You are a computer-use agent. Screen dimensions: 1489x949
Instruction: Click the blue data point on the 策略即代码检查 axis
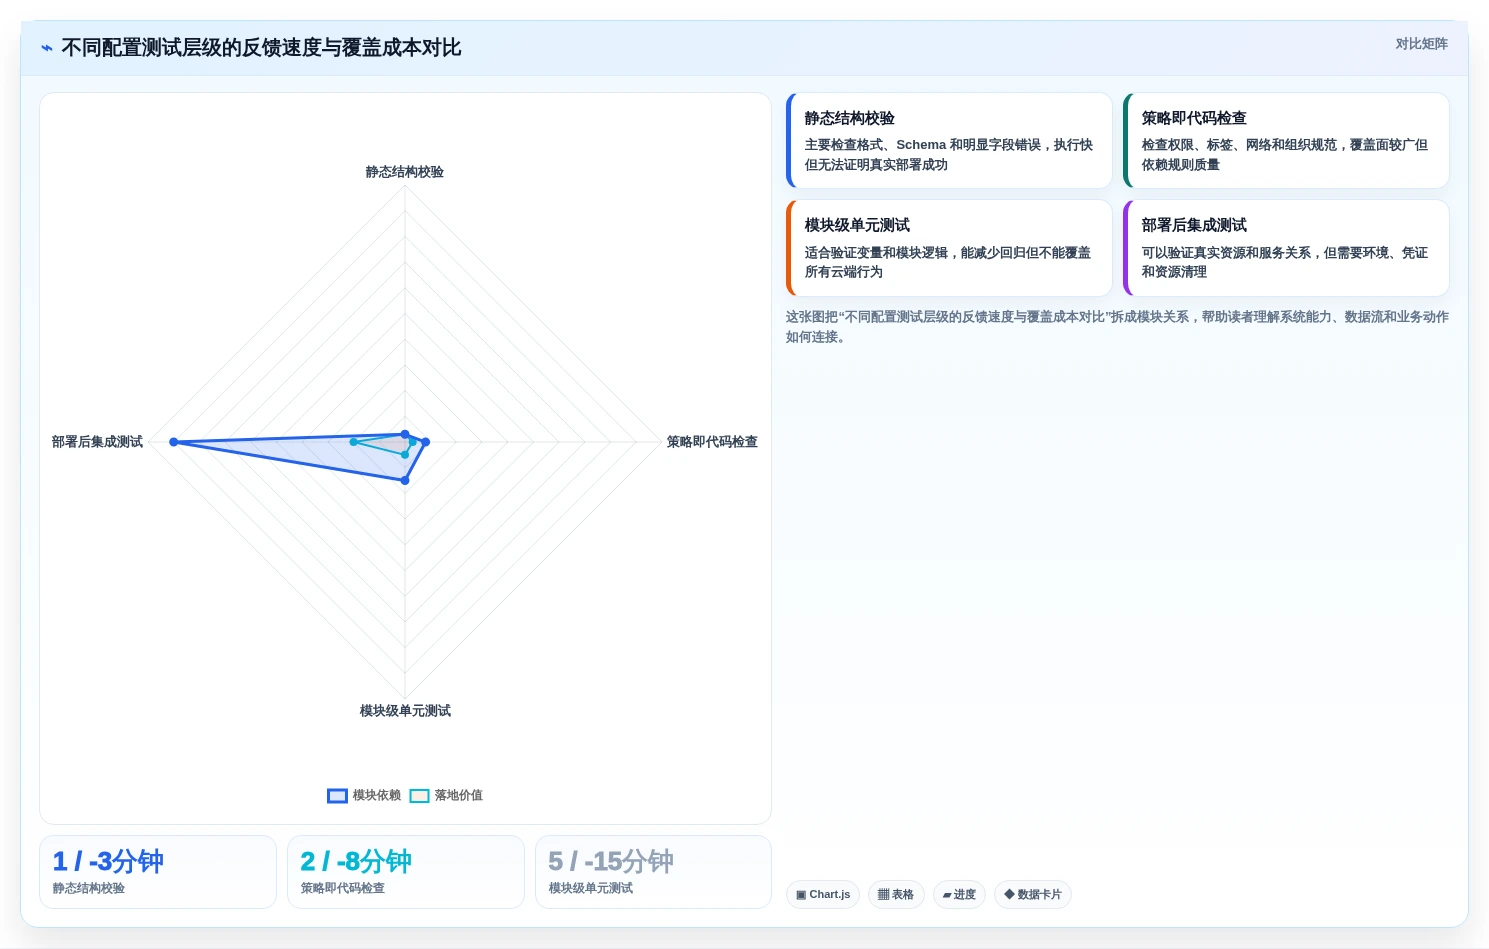click(425, 442)
